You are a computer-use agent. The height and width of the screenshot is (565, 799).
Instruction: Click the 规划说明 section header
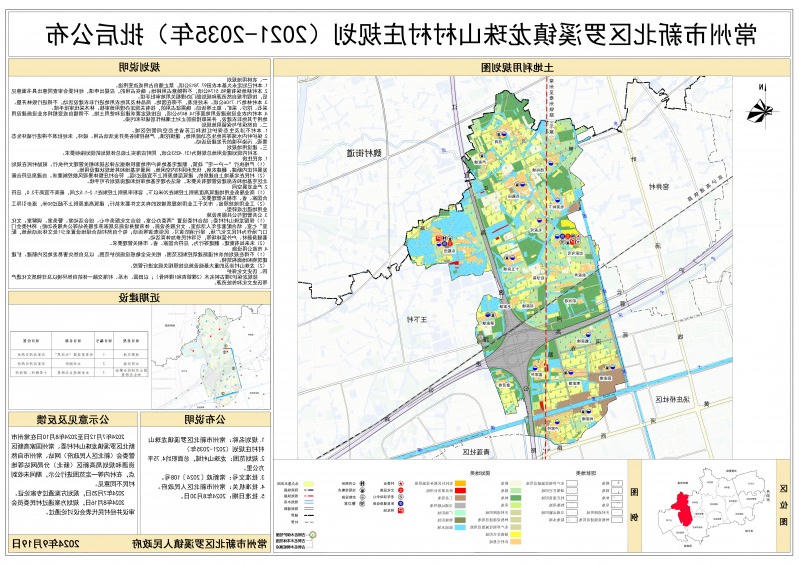pos(139,67)
